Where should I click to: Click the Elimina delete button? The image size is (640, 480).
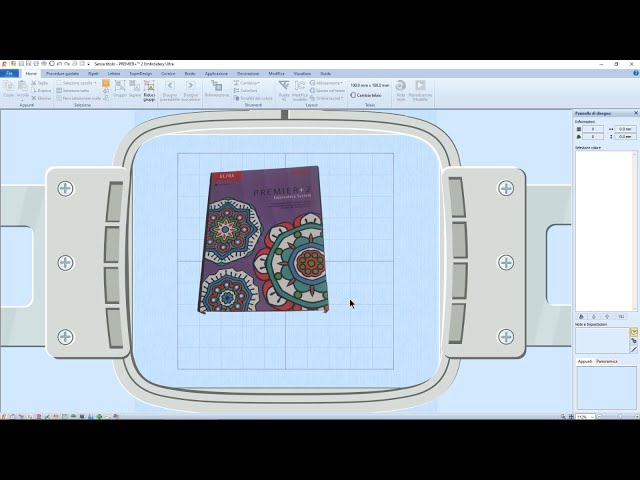click(41, 98)
